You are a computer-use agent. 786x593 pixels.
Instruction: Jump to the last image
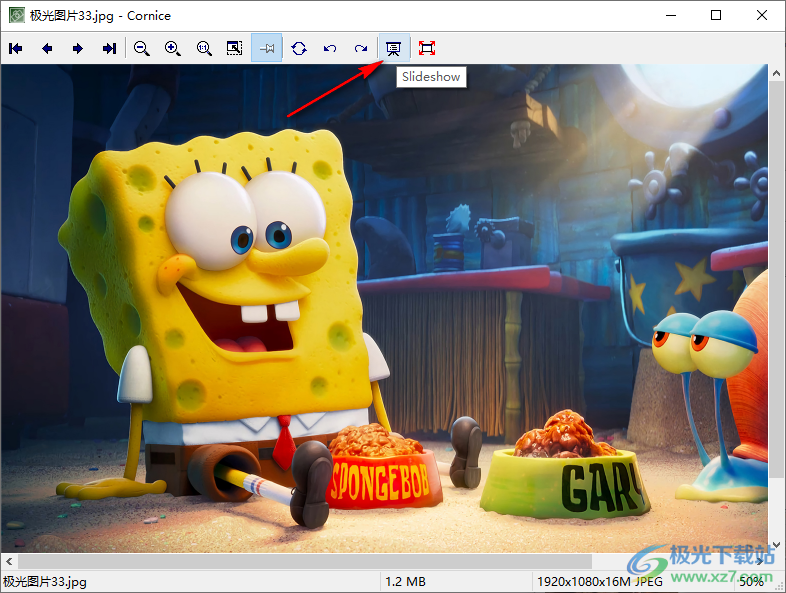point(109,48)
